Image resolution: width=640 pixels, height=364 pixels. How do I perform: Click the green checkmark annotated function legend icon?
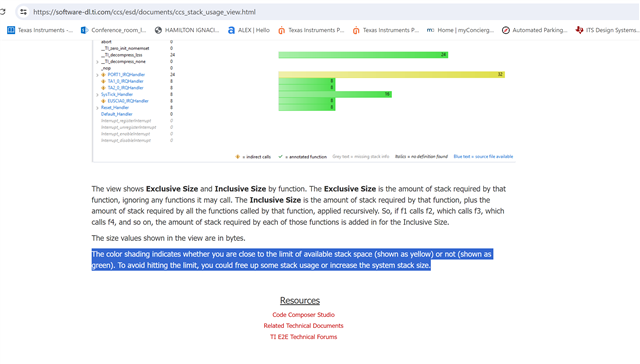pos(280,157)
